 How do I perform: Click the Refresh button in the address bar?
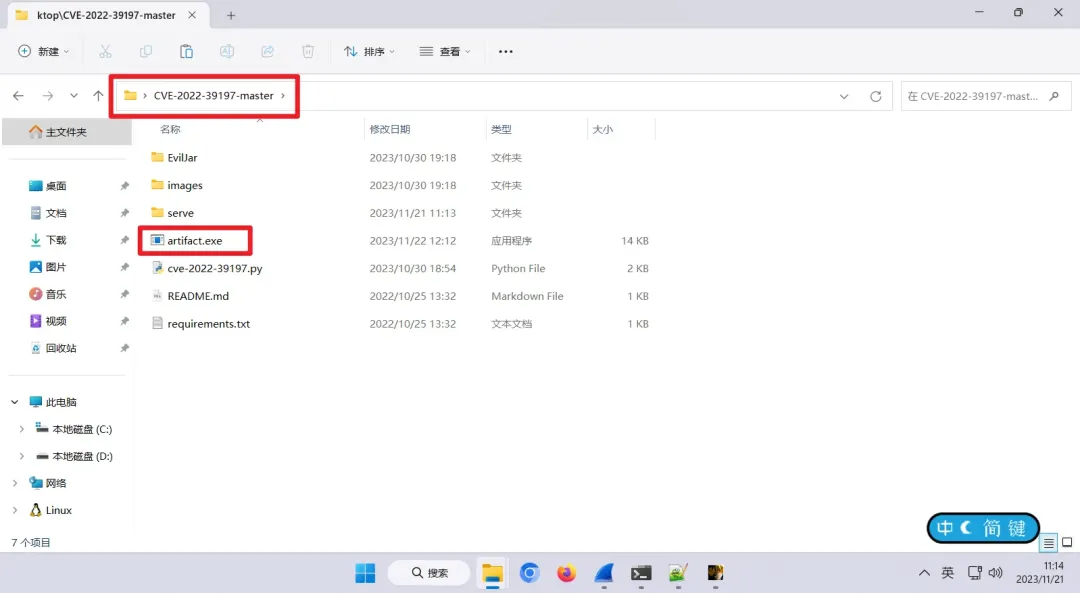click(x=875, y=95)
